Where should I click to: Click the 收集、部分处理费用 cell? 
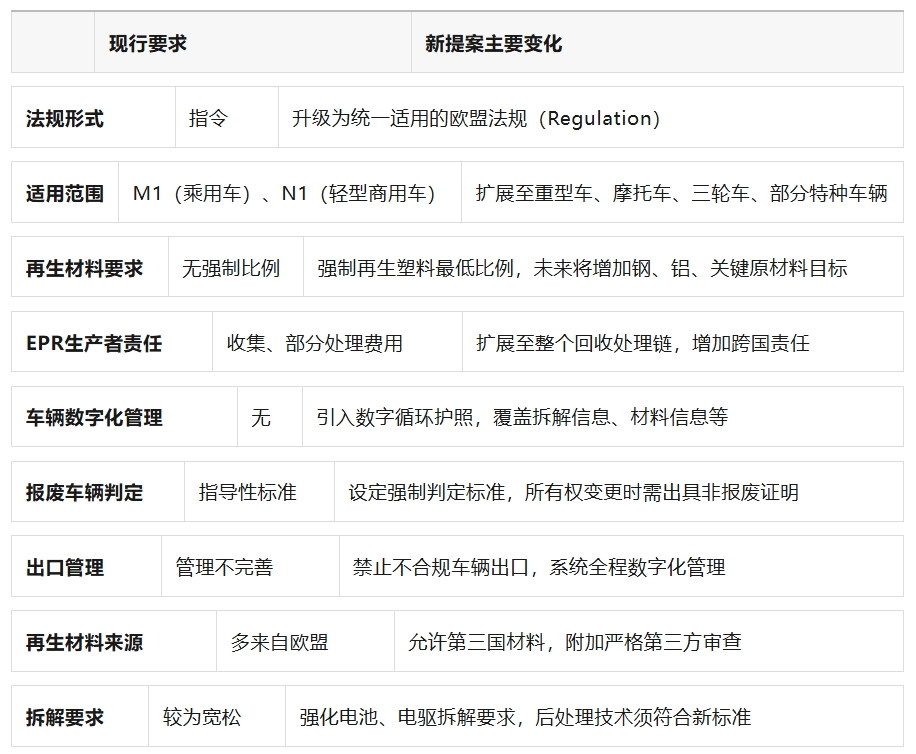click(314, 344)
